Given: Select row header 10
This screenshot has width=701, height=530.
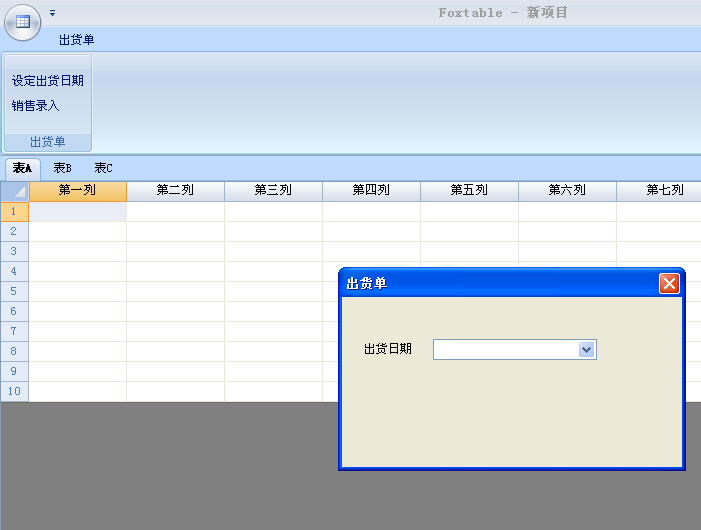Looking at the screenshot, I should click(x=14, y=391).
